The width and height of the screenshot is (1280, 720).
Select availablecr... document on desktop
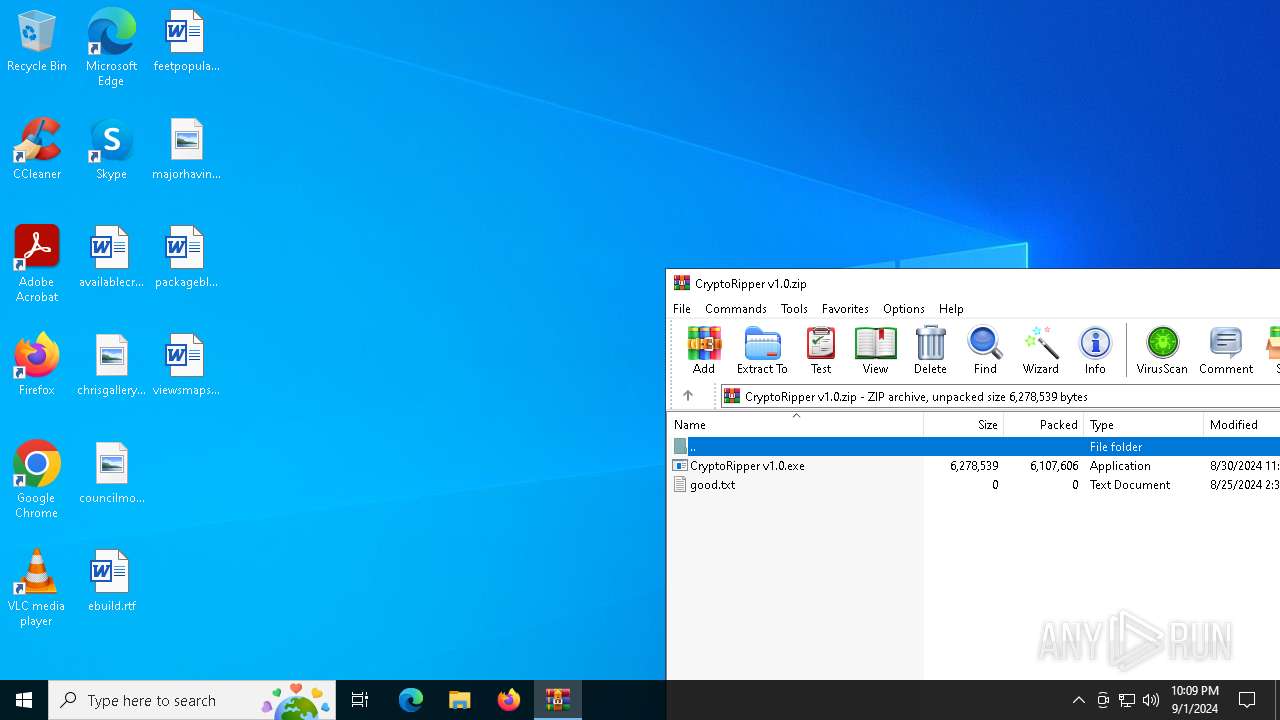(x=111, y=257)
